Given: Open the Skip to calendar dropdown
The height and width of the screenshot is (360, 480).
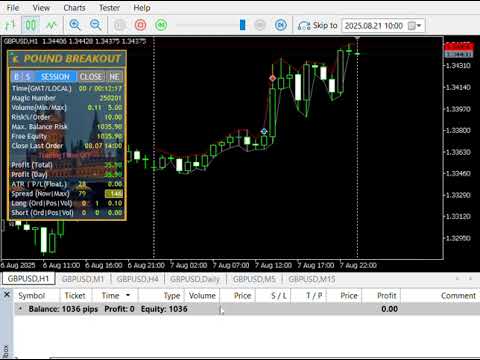Looking at the screenshot, I should click(415, 26).
